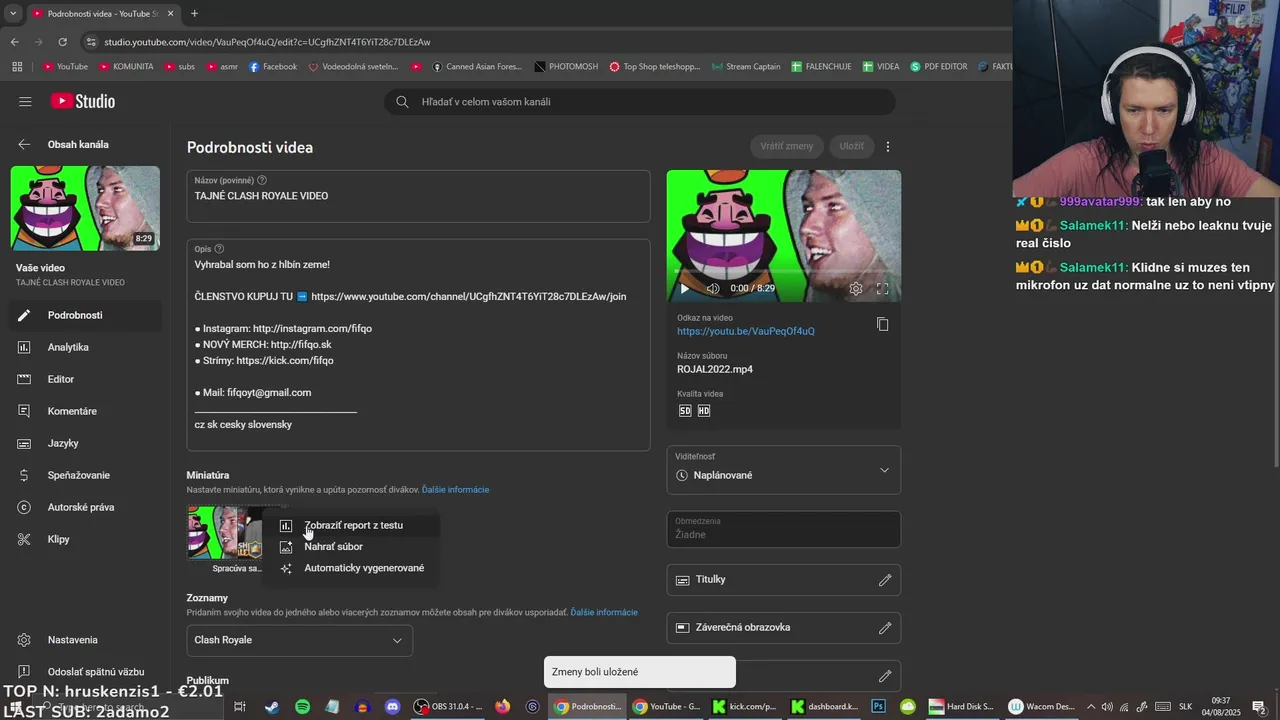Edit Titulky with the pencil icon
The image size is (1280, 720).
click(885, 580)
